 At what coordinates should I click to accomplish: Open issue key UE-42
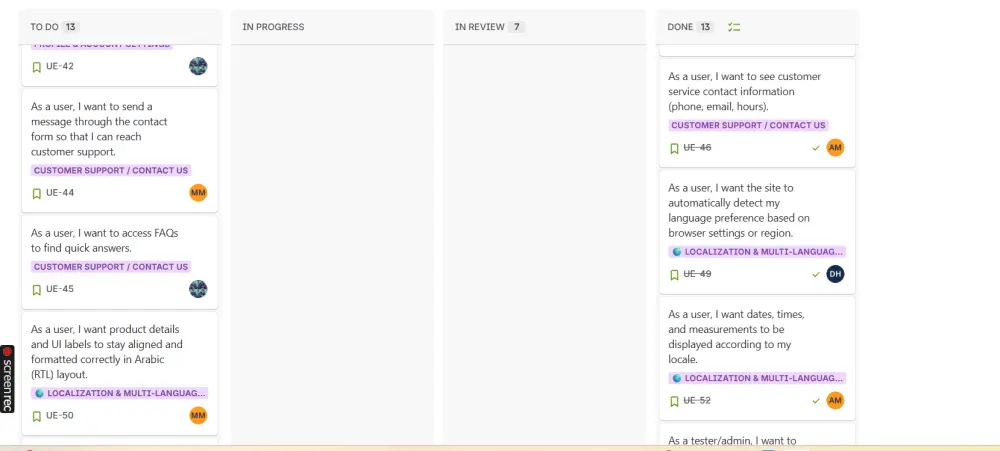coord(60,66)
